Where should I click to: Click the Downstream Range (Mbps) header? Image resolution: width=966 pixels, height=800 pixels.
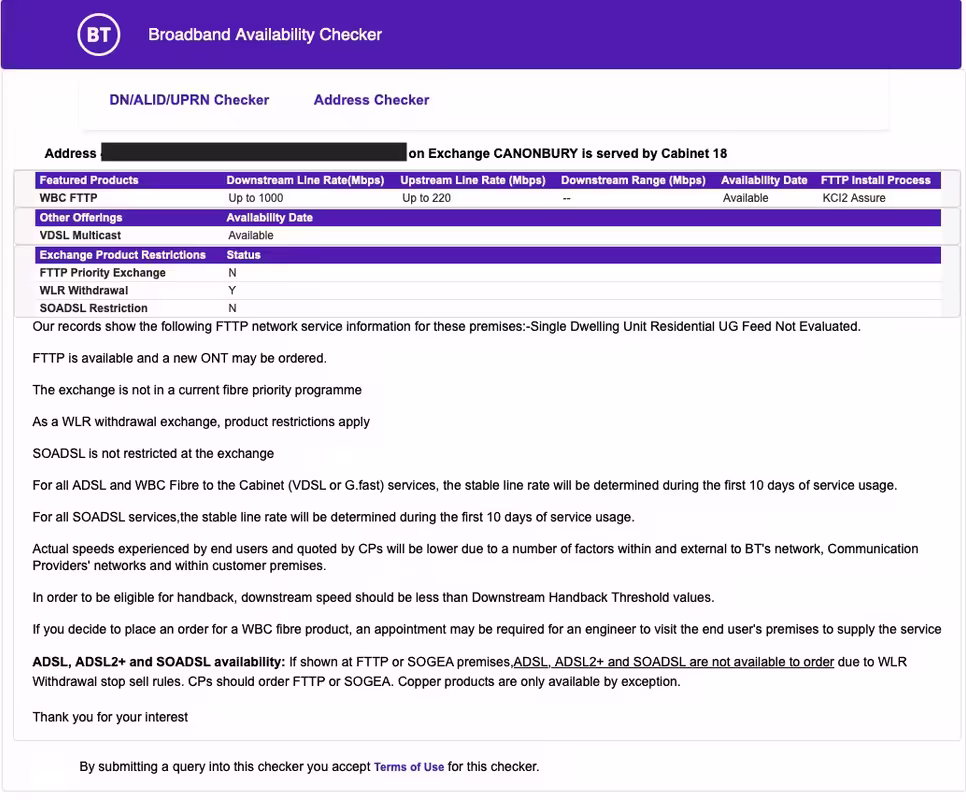633,180
